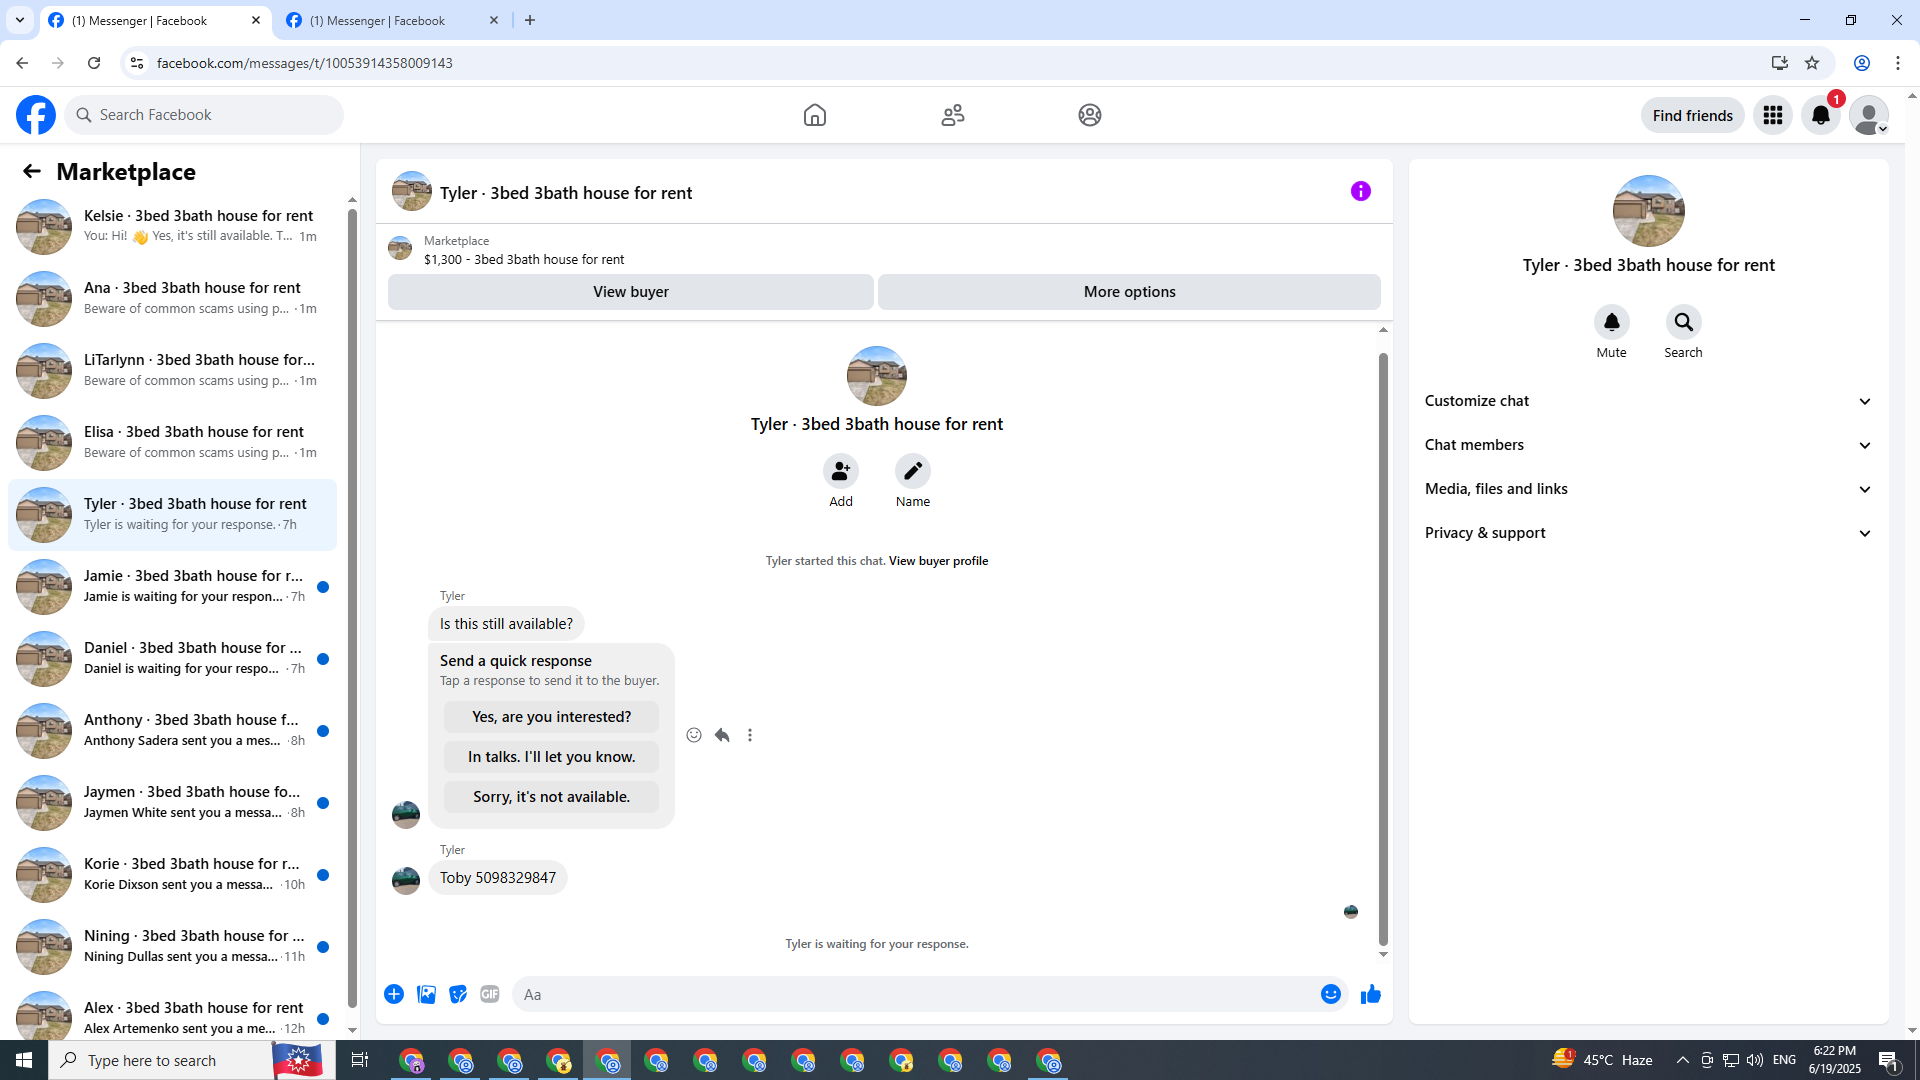Go to the Home feed icon
Viewport: 1920px width, 1080px height.
point(815,115)
